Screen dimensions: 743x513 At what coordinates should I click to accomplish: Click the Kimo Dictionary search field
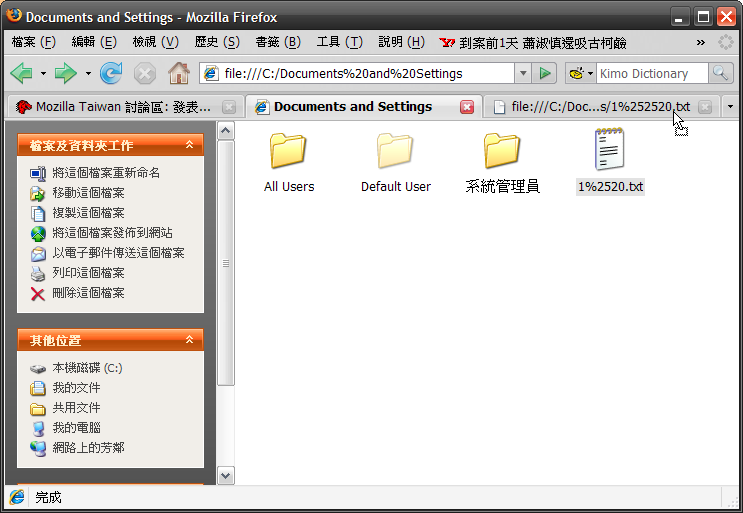point(652,73)
